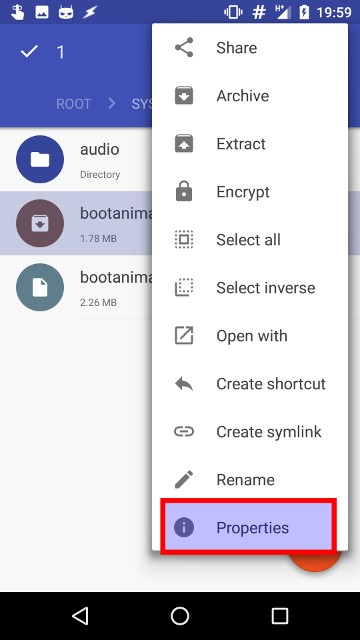Open the audio directory name
This screenshot has width=360, height=640.
click(100, 149)
